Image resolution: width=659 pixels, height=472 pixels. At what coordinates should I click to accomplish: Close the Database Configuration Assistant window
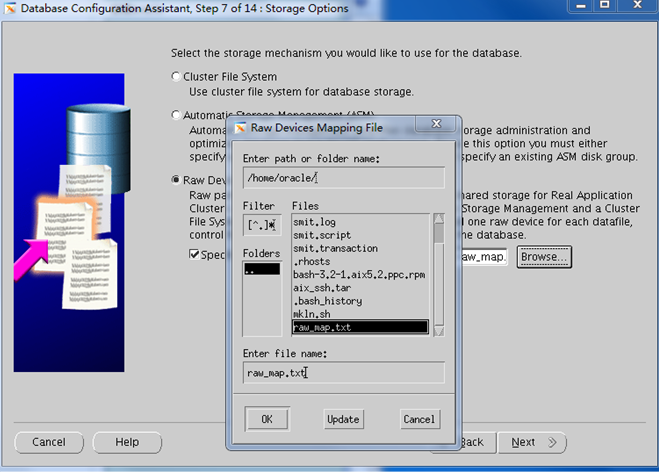(637, 5)
